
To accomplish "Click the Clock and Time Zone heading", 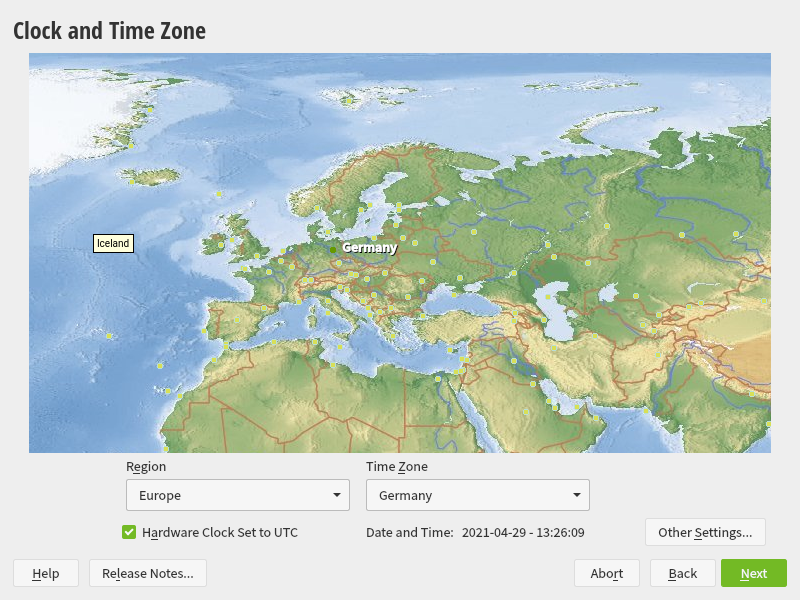I will tap(109, 31).
